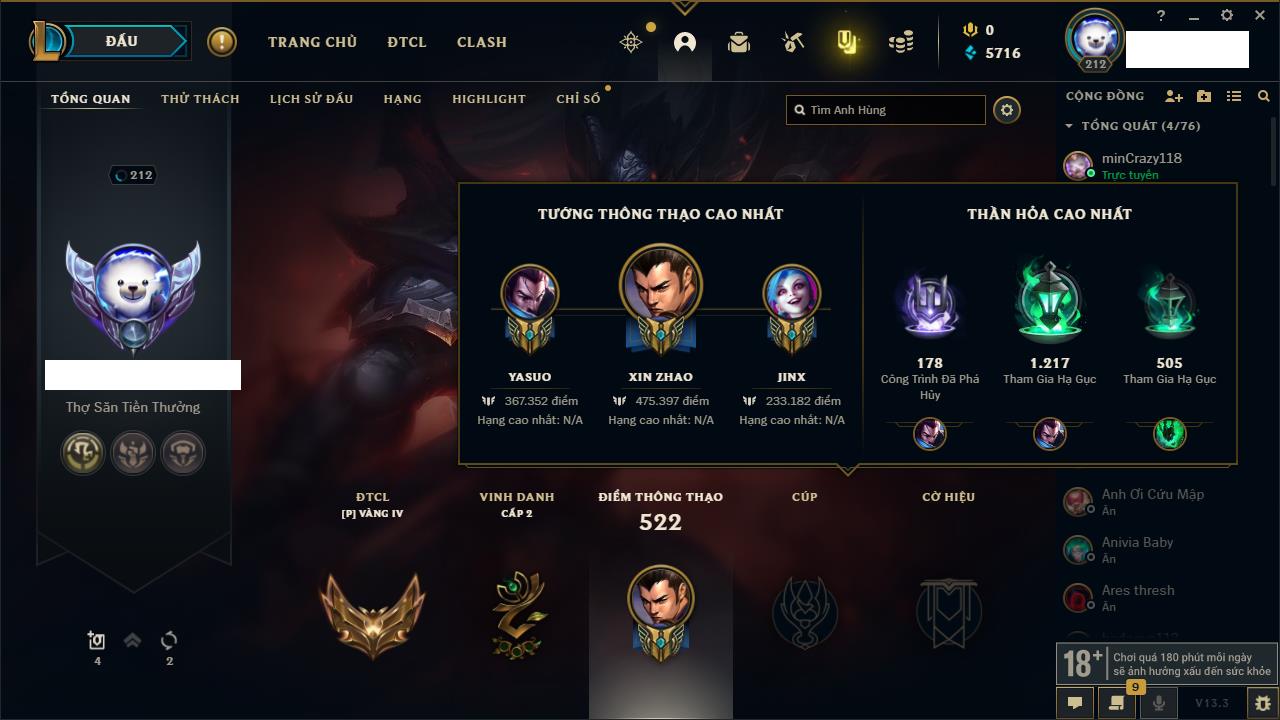Click the Clash crosshair icon in header
The width and height of the screenshot is (1280, 720).
click(x=631, y=42)
